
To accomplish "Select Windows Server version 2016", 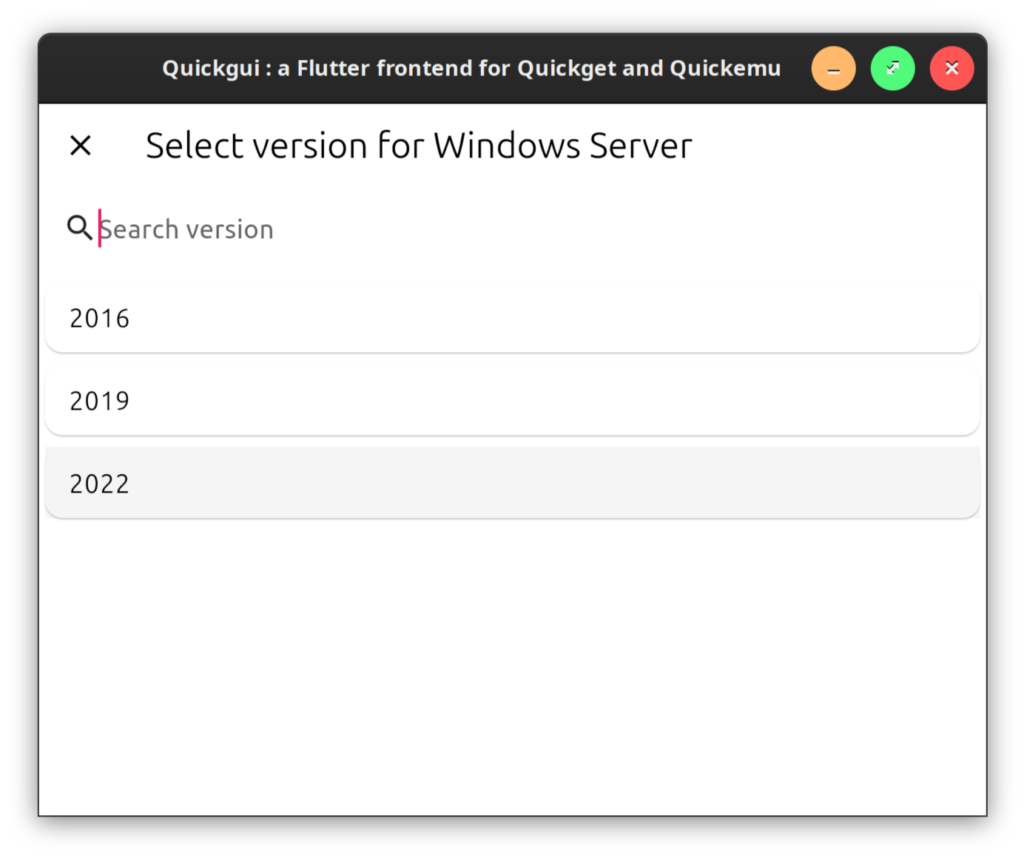I will point(512,318).
